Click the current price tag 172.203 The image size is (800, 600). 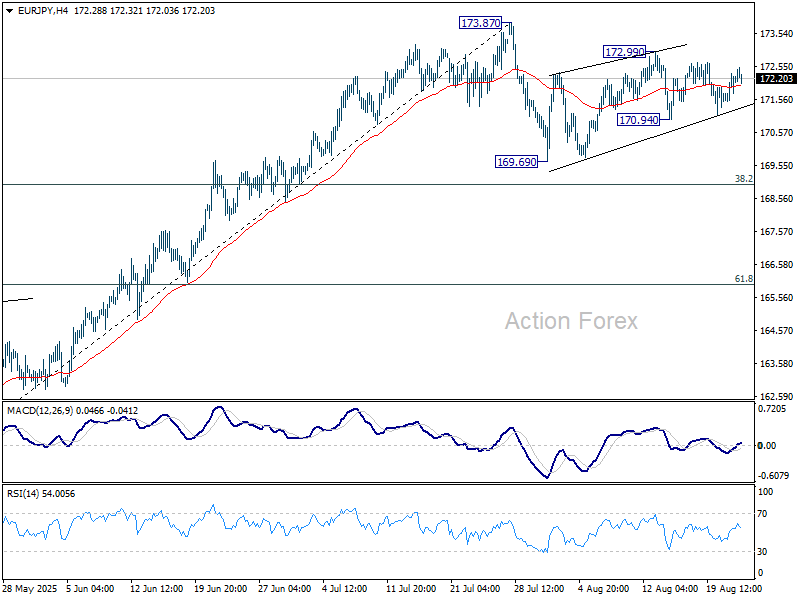(776, 78)
